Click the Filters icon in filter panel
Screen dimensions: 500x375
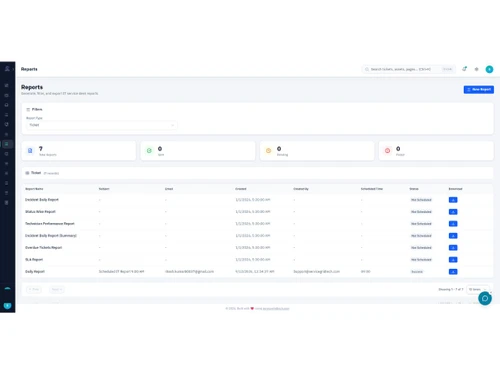(x=28, y=109)
